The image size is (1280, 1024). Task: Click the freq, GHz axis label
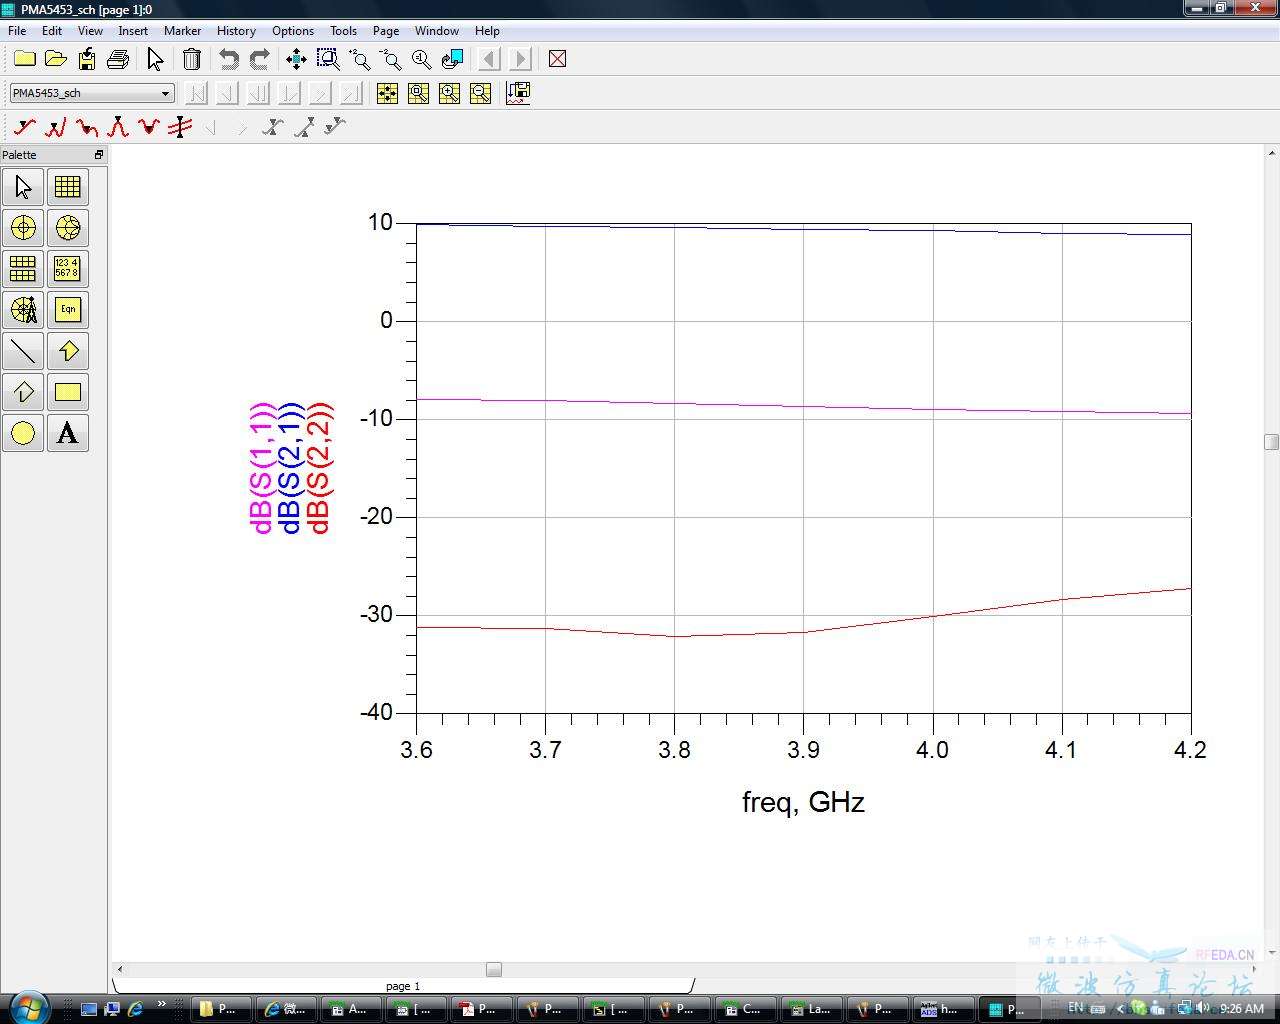coord(803,802)
